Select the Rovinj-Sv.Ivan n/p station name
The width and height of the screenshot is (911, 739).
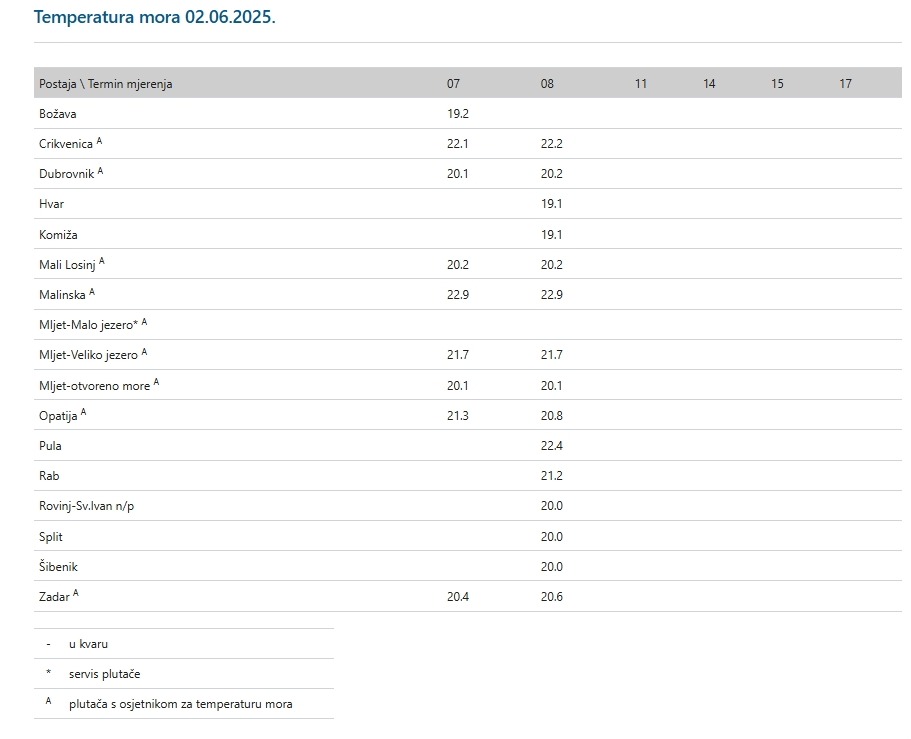tap(86, 506)
